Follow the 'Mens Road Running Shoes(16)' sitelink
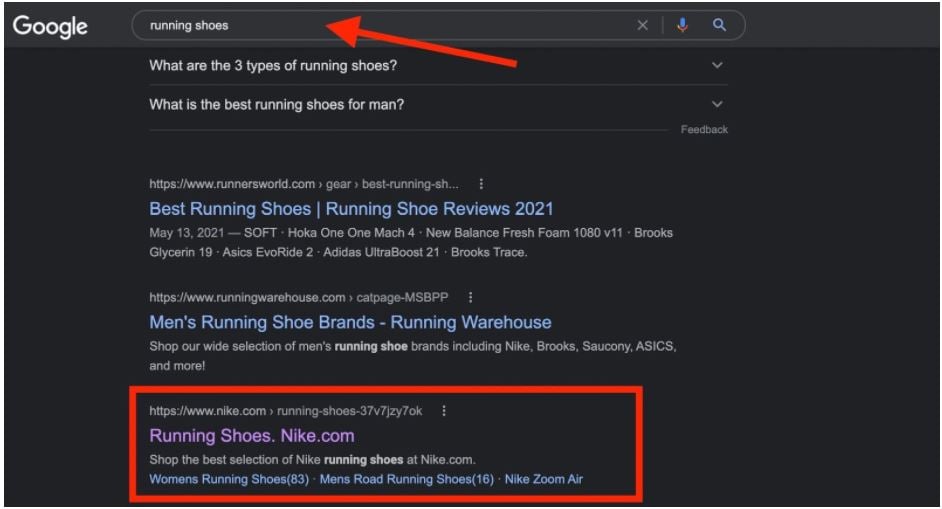 [406, 479]
